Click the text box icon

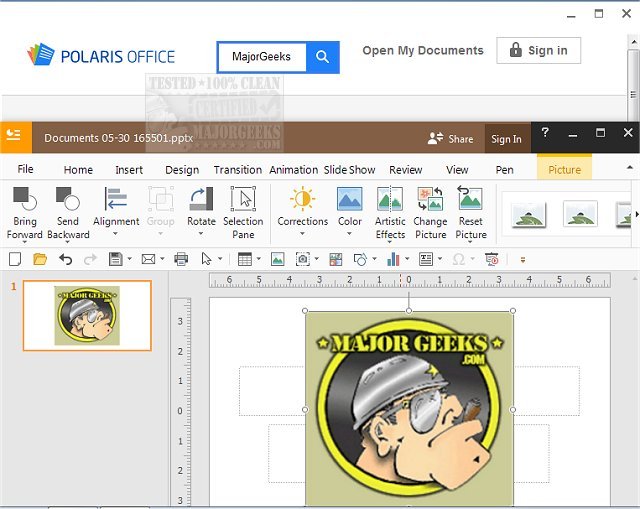pos(426,259)
